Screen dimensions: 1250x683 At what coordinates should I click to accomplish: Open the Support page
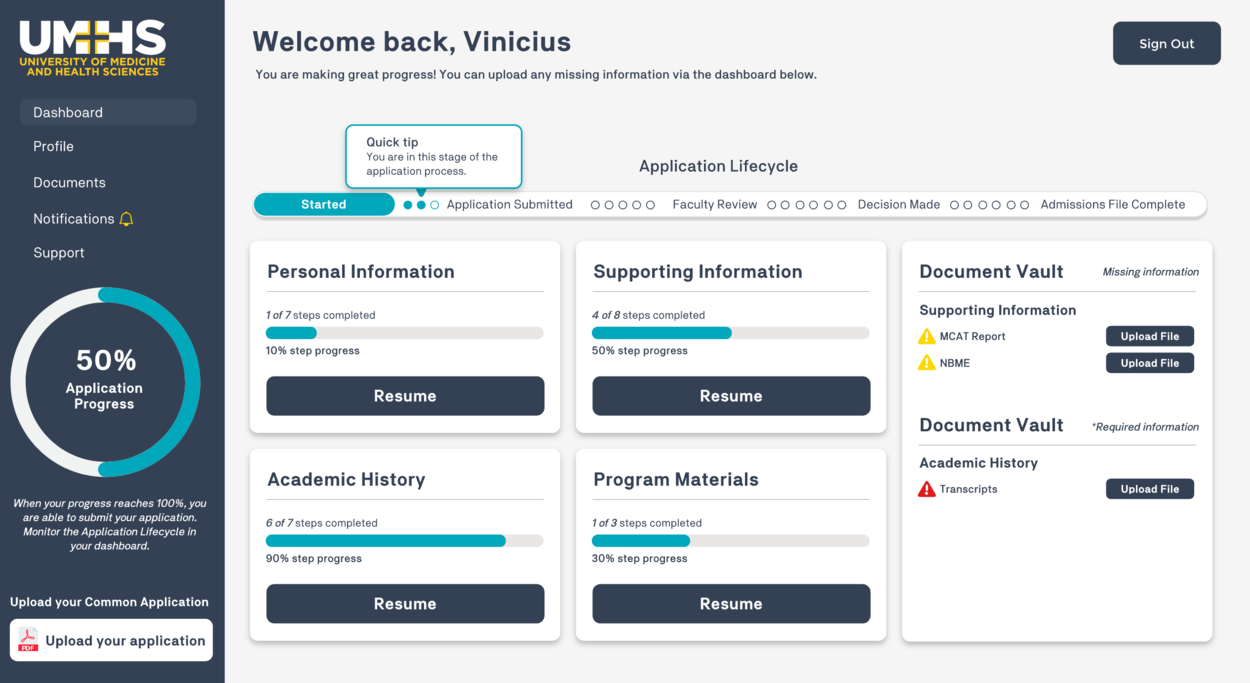(x=59, y=252)
